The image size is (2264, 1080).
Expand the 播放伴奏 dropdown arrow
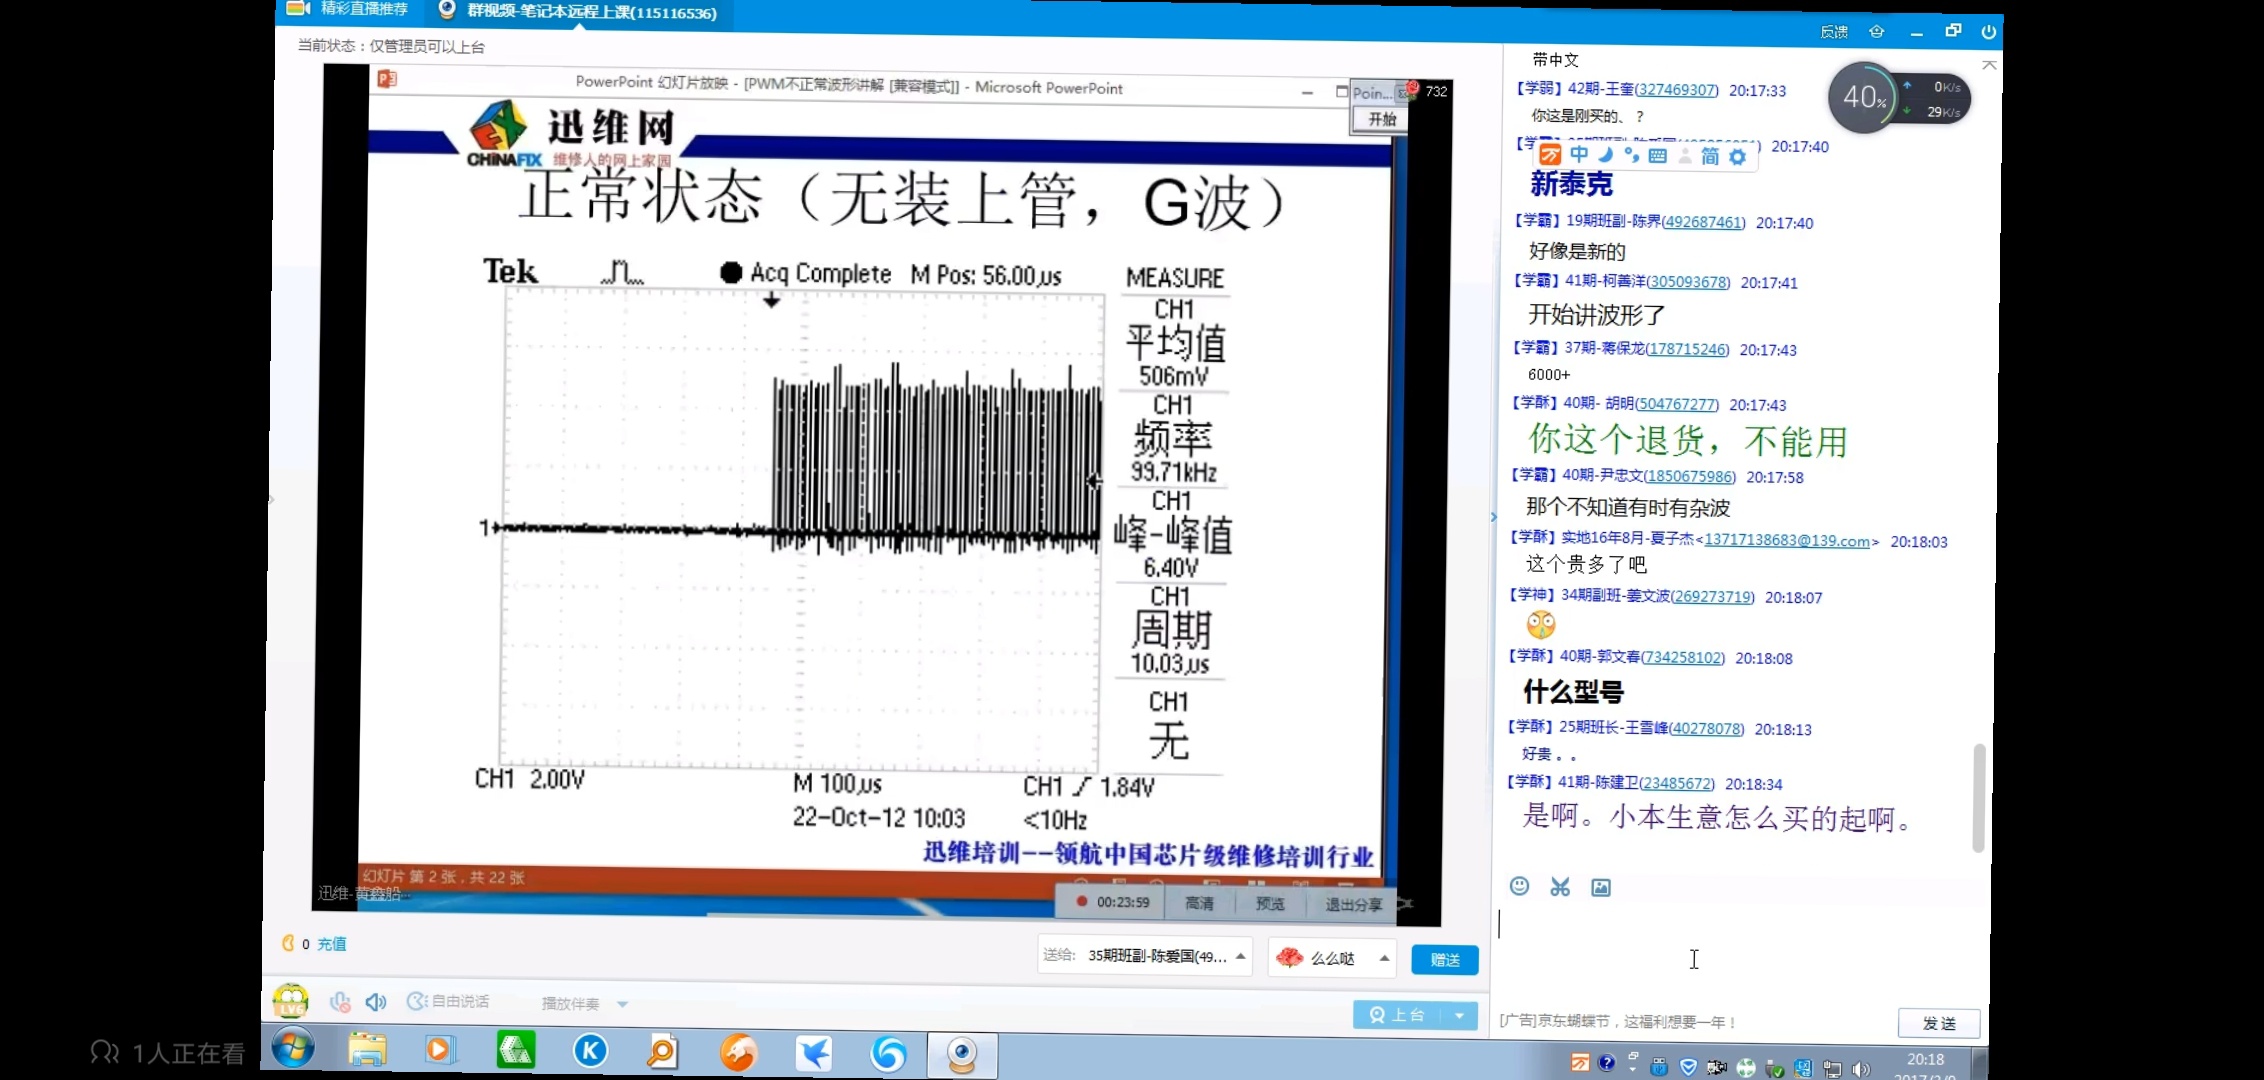click(623, 1004)
